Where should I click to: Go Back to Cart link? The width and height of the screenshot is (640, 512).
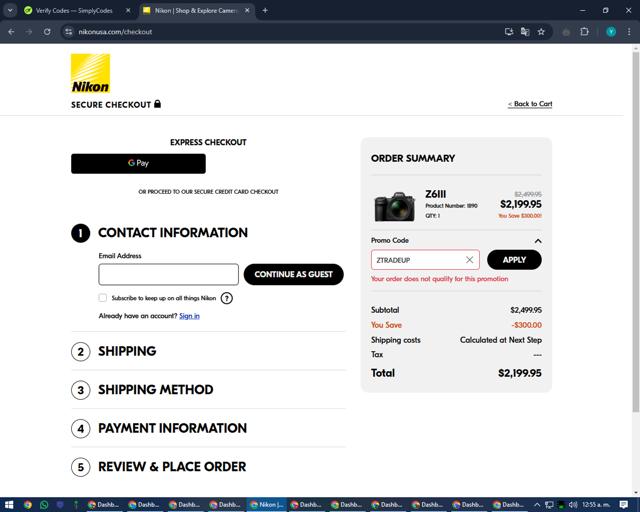click(x=530, y=104)
